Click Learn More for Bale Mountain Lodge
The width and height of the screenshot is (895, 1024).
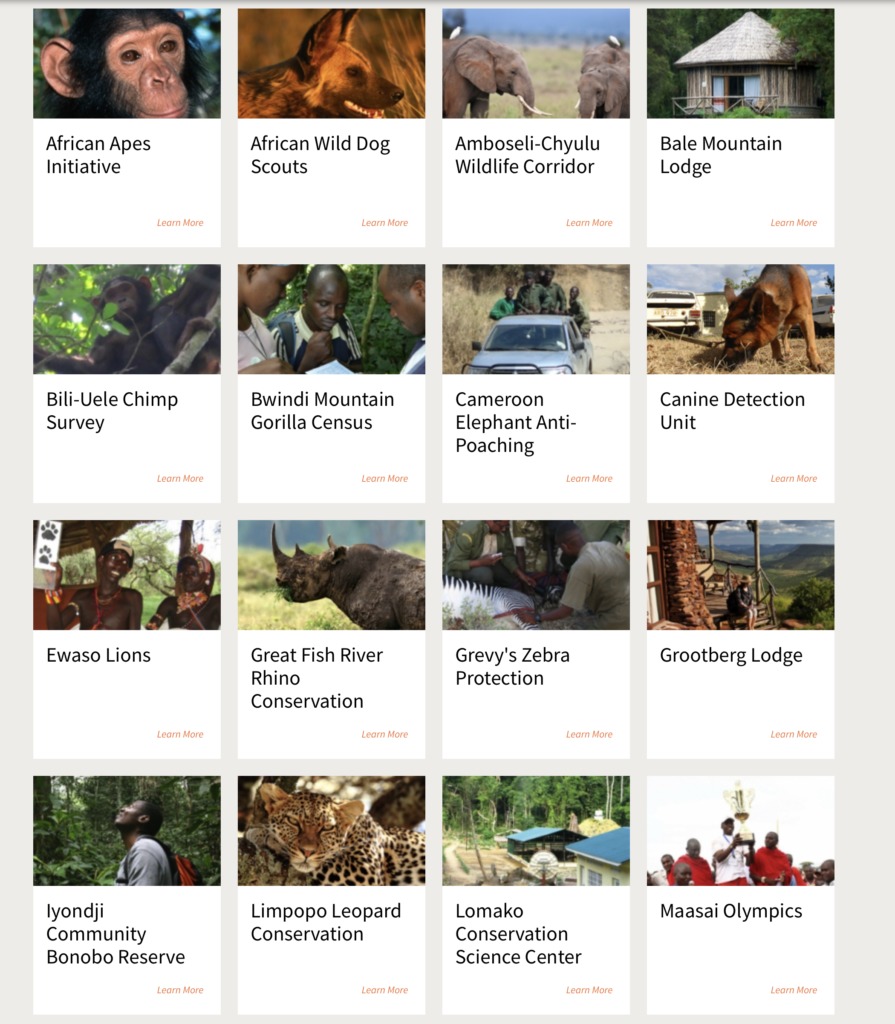793,223
